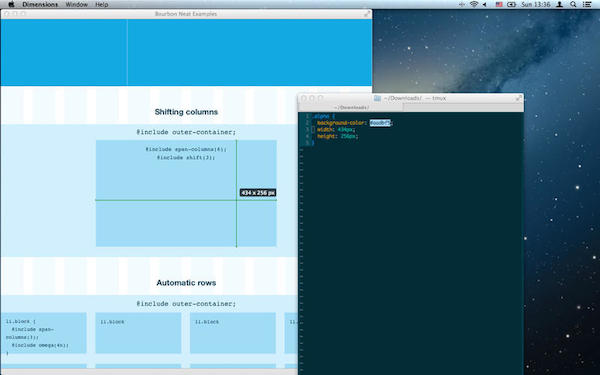
Task: Click the folder icon in tmux title
Action: pyautogui.click(x=377, y=98)
